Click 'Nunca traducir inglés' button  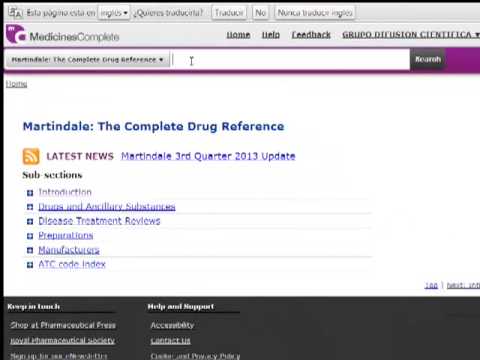[x=315, y=13]
